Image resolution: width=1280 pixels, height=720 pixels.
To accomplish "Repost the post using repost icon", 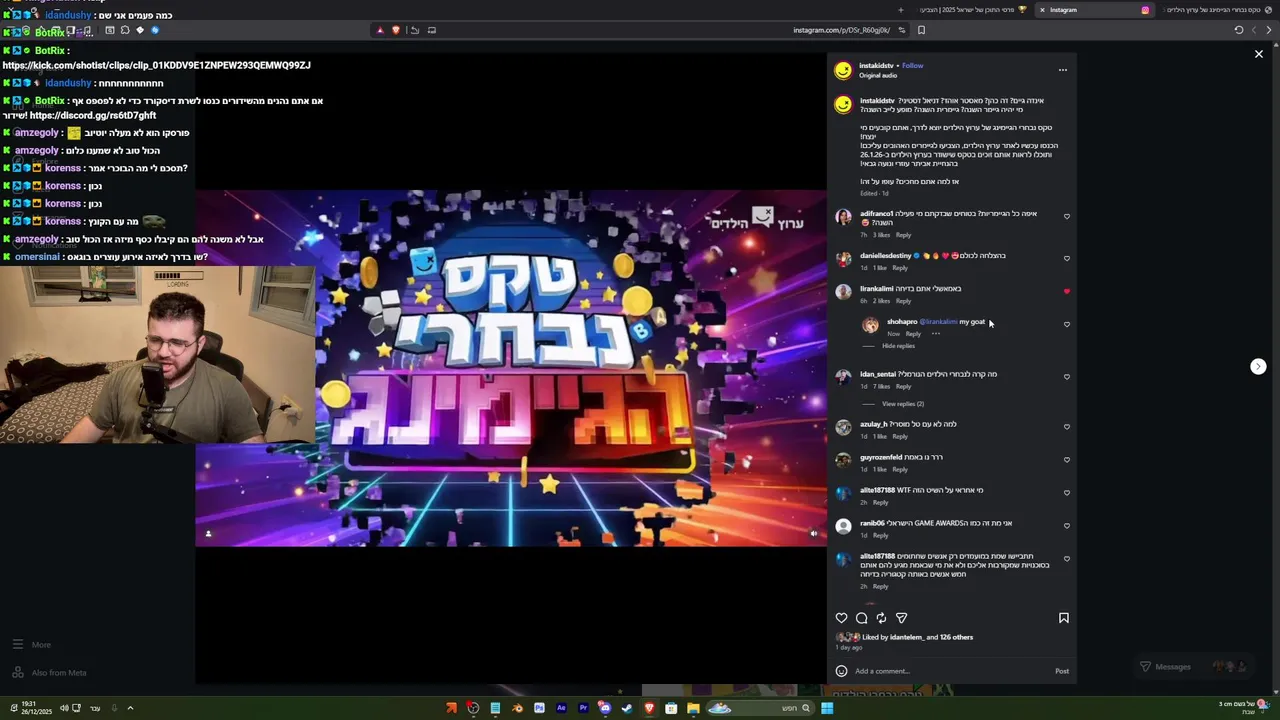I will 881,618.
